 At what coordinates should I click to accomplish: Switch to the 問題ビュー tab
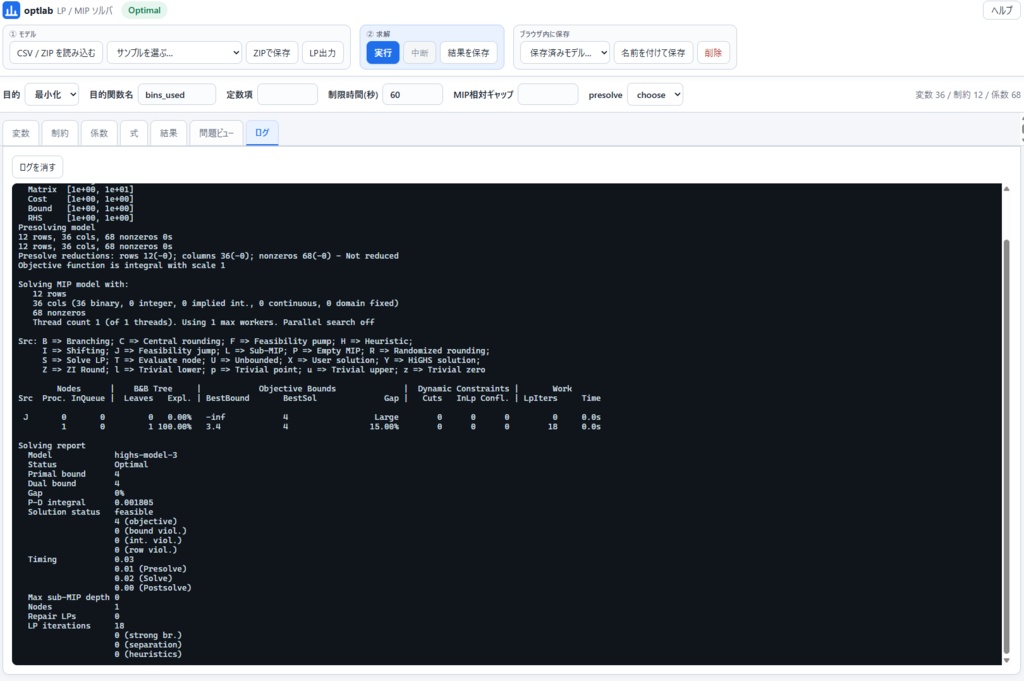[216, 133]
